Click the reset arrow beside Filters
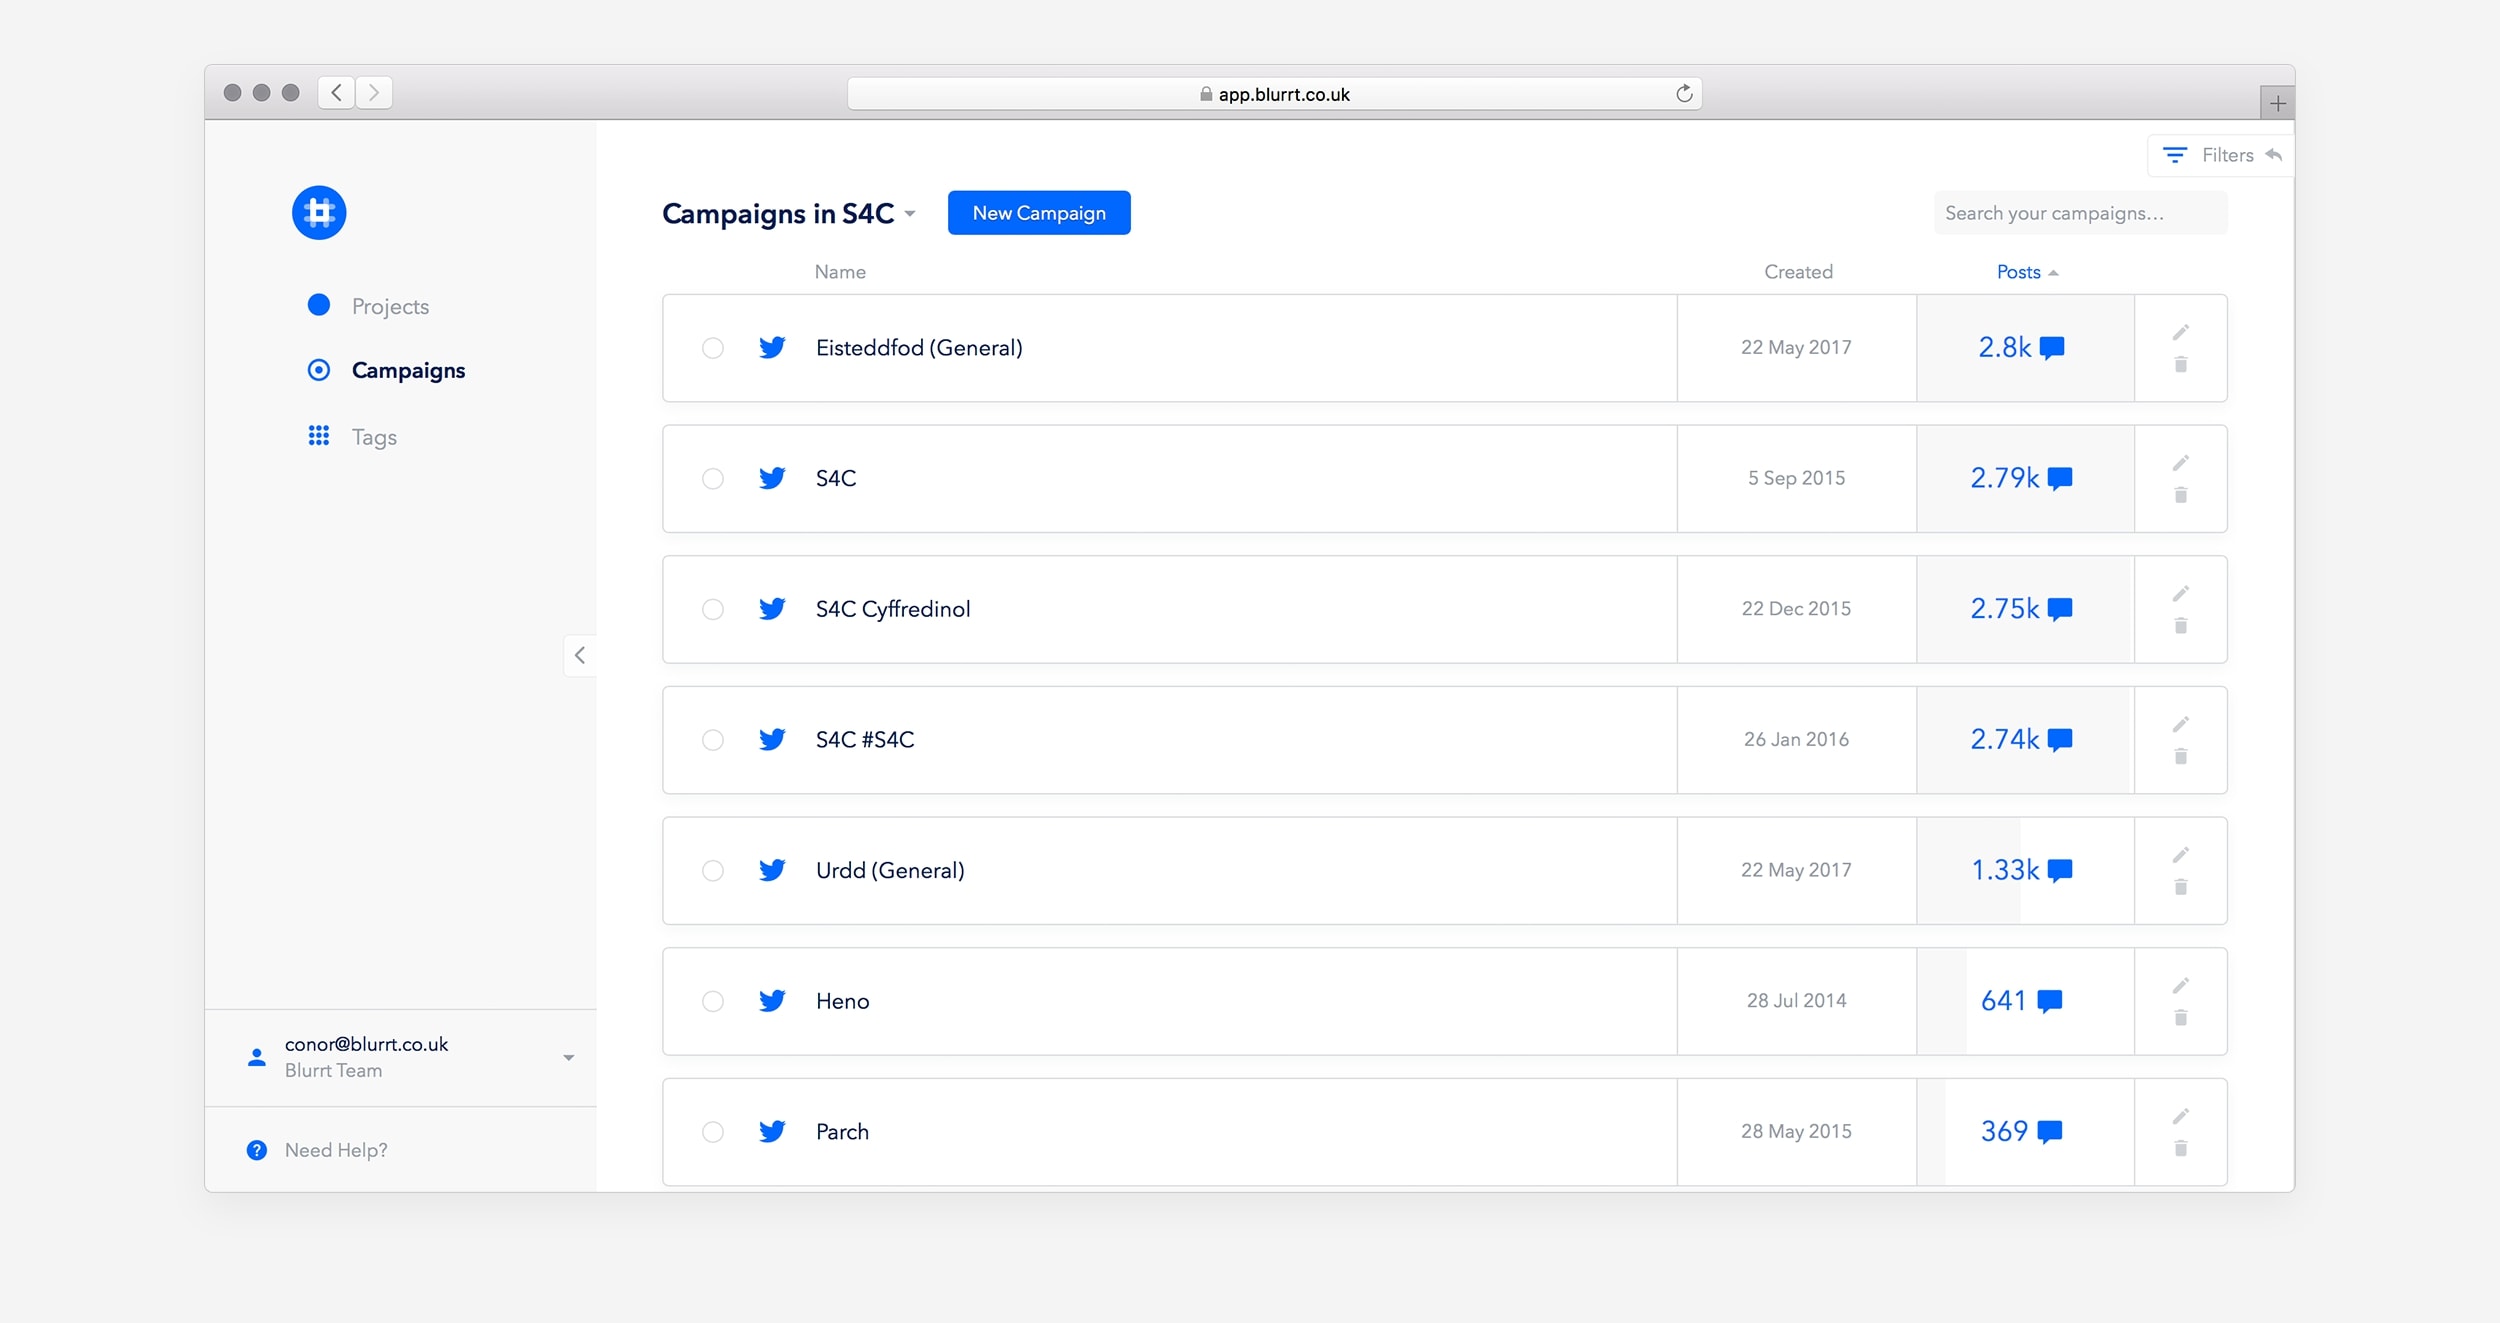The width and height of the screenshot is (2500, 1323). (x=2274, y=154)
